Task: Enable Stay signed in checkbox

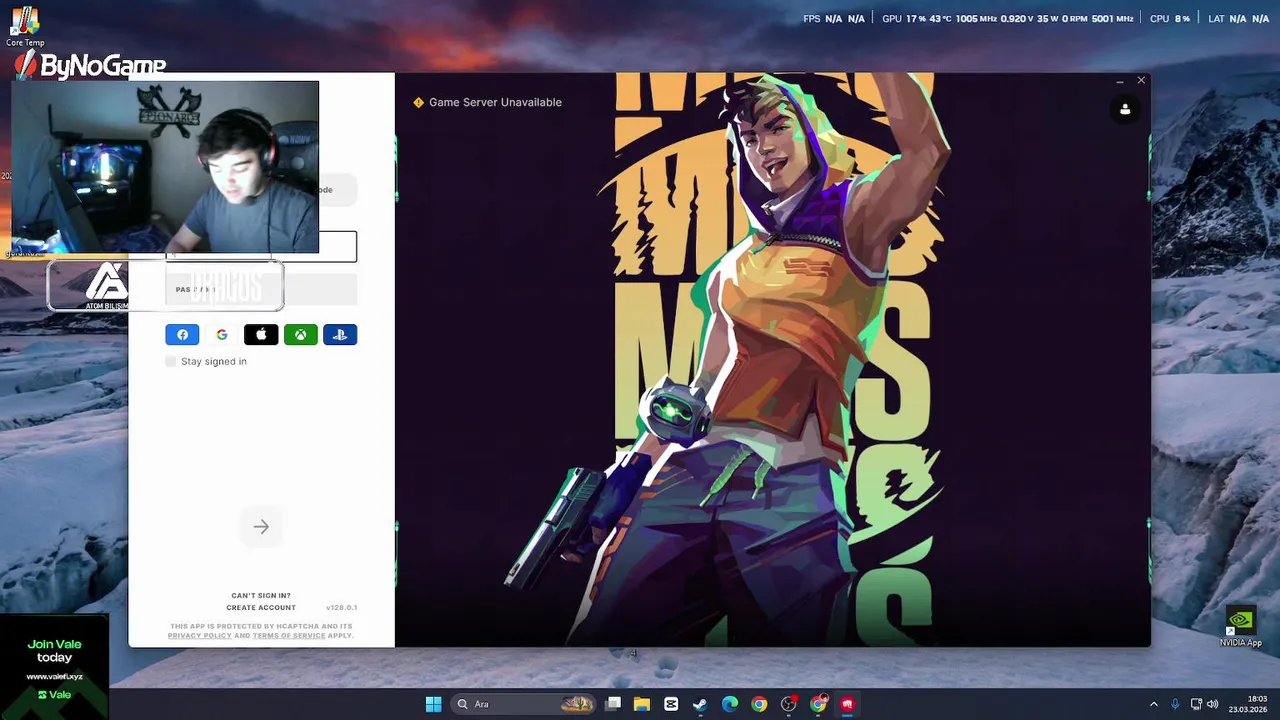Action: [171, 361]
